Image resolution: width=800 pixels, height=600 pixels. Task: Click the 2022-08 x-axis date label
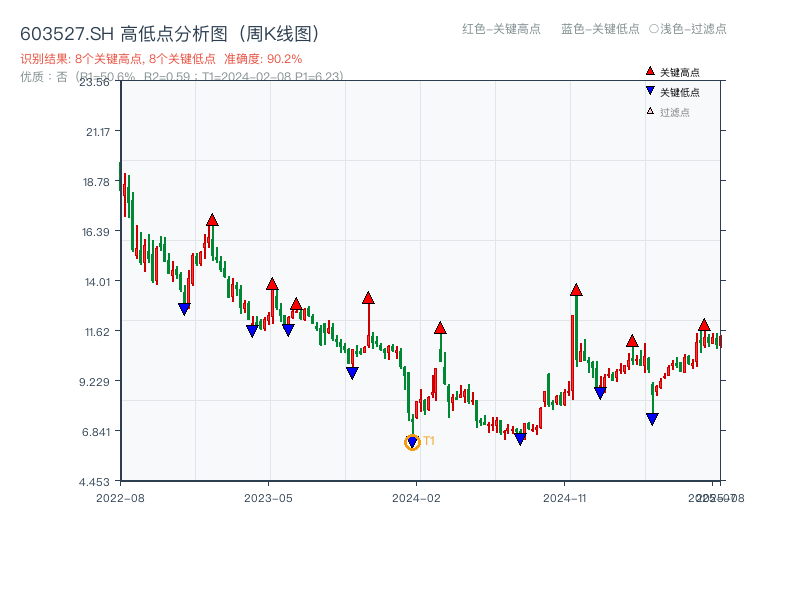coord(120,498)
